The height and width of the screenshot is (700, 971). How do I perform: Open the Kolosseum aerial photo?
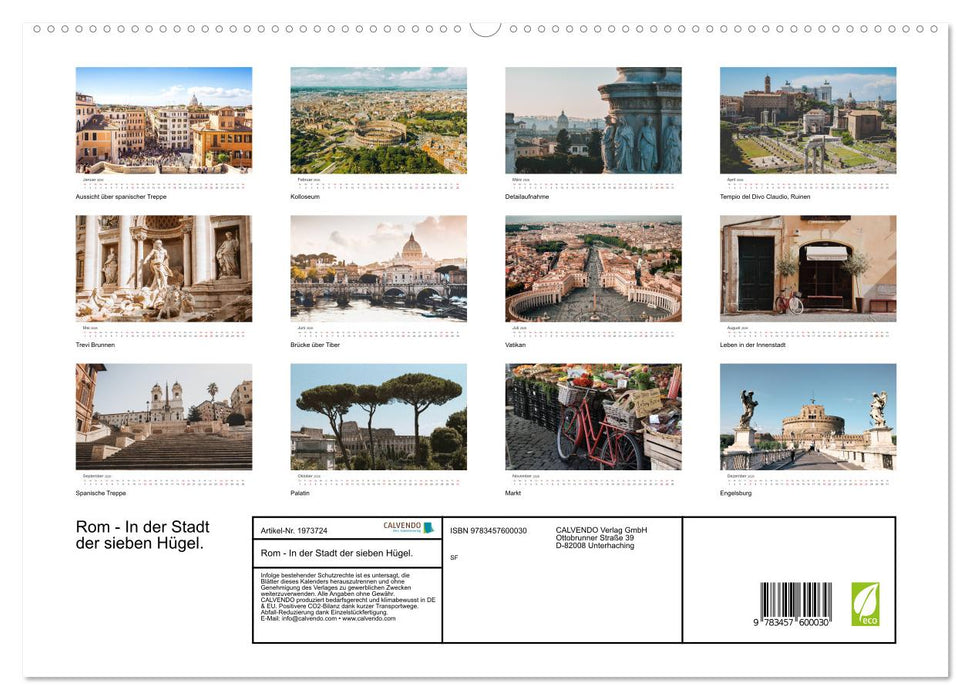click(378, 120)
